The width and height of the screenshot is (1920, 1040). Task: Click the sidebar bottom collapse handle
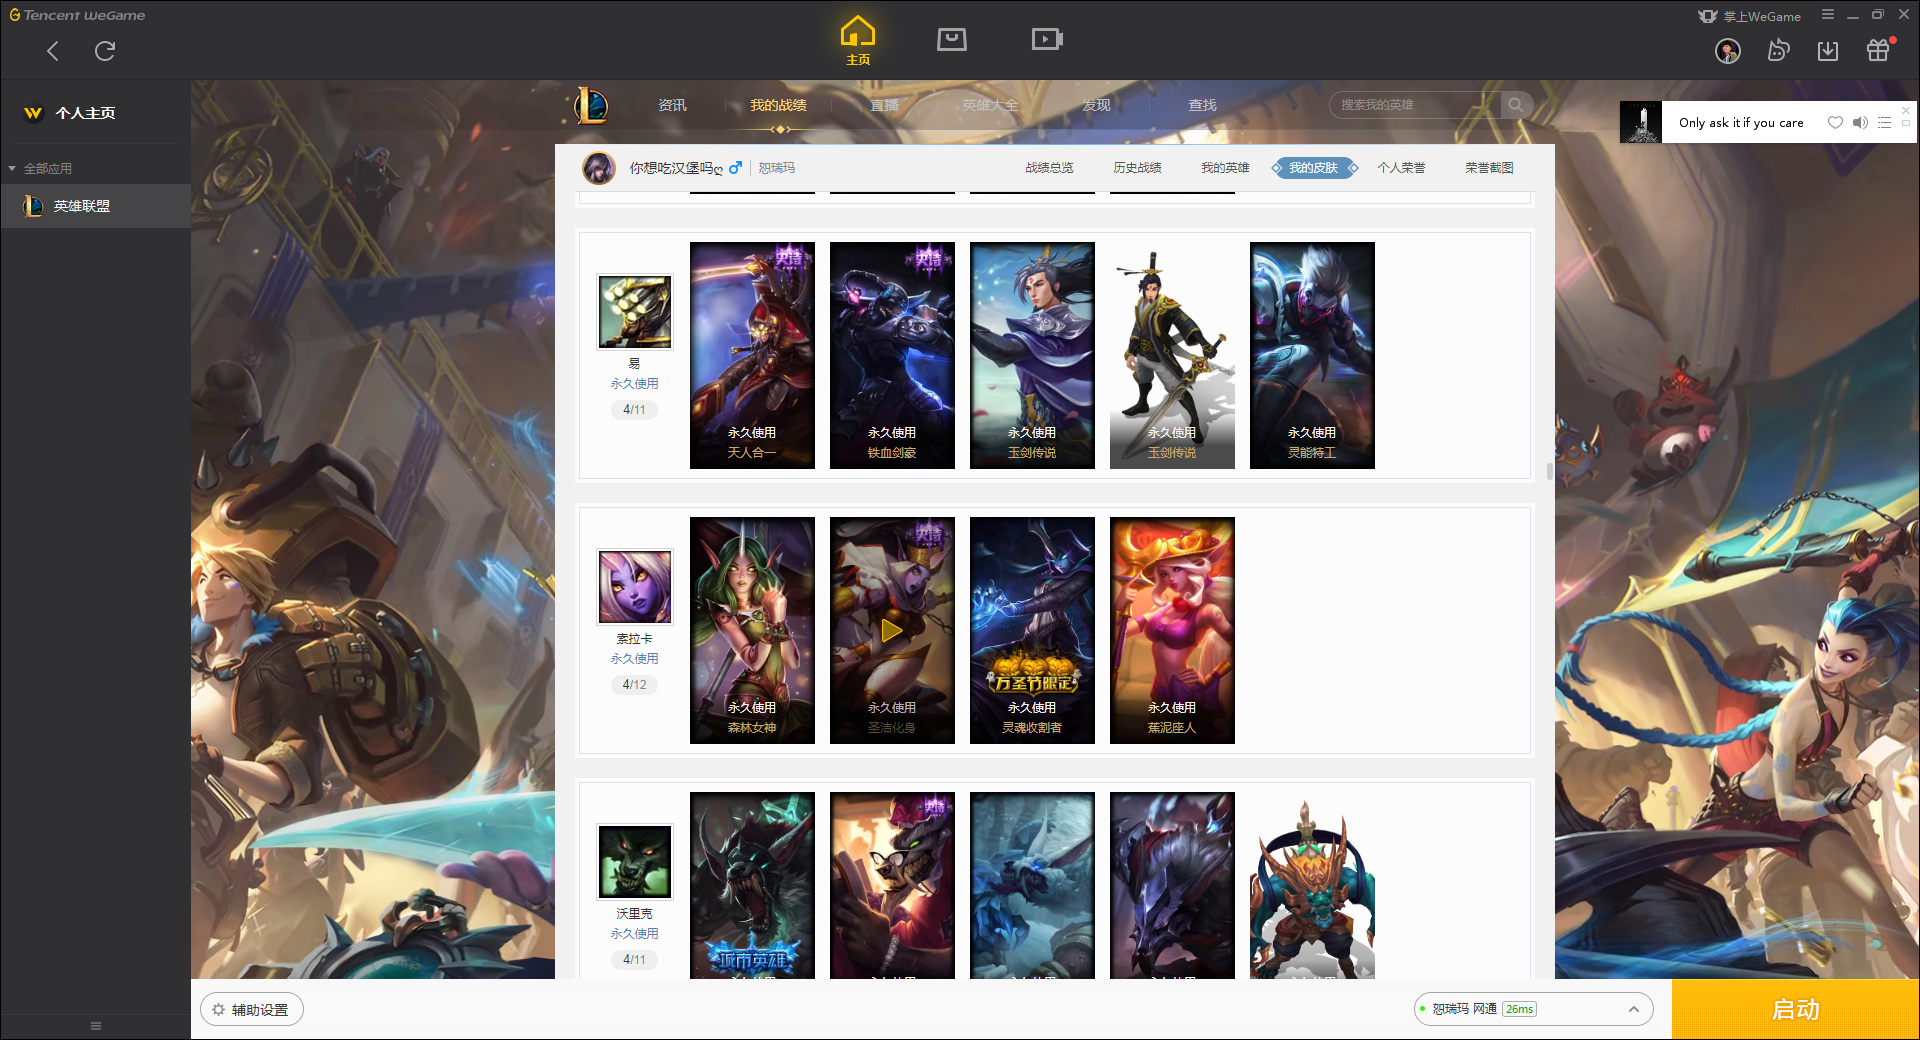point(96,1026)
